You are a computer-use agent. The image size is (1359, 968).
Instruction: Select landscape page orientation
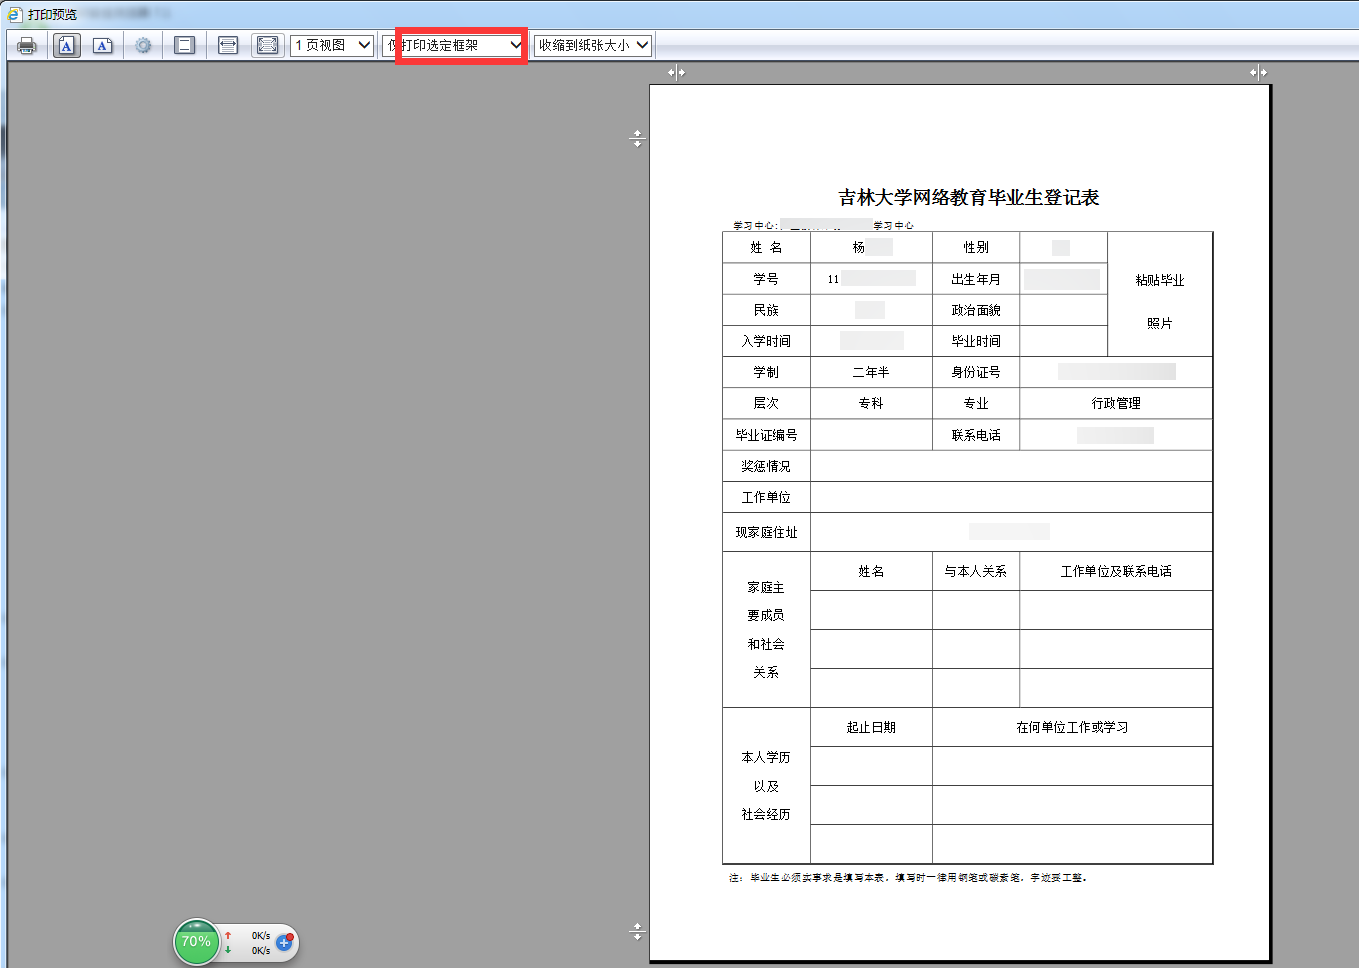(102, 45)
